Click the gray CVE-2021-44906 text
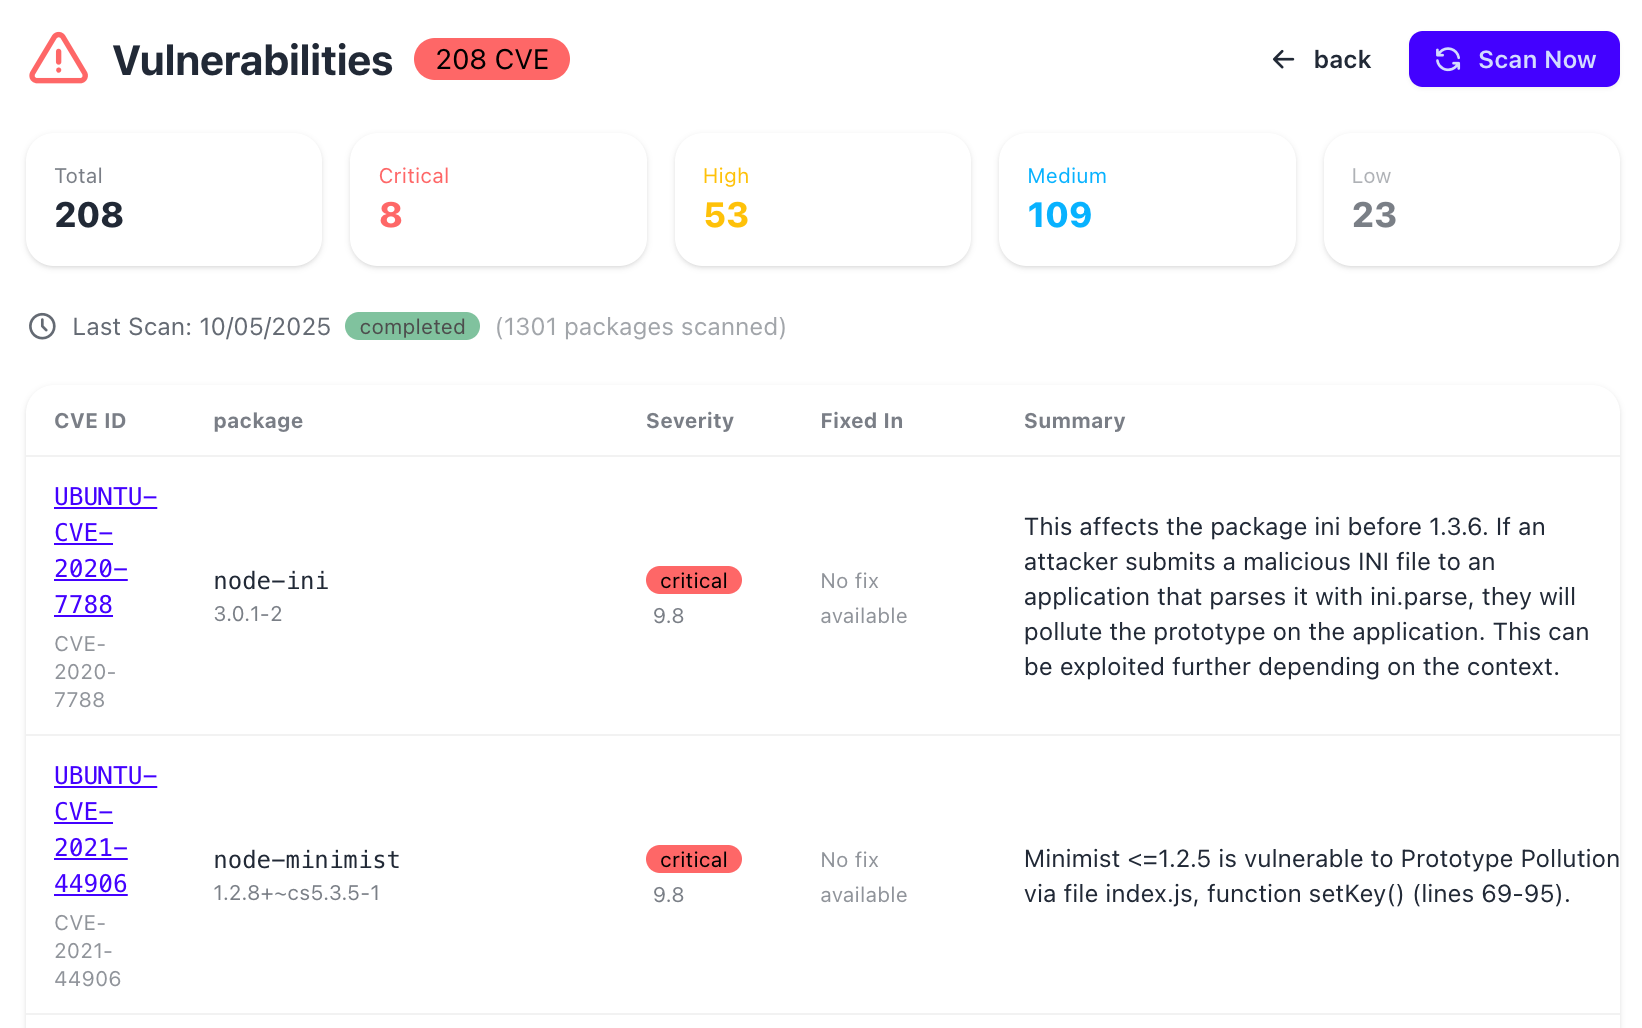1642x1028 pixels. click(88, 951)
